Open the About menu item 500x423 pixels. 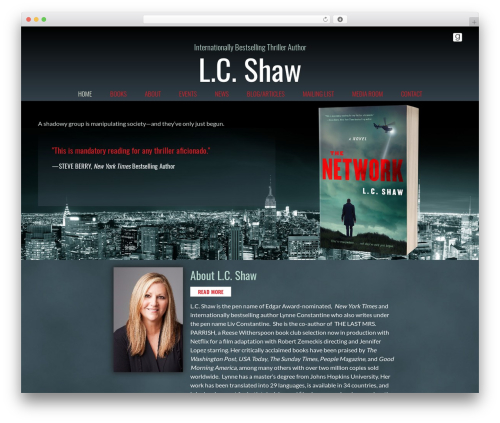click(x=153, y=94)
